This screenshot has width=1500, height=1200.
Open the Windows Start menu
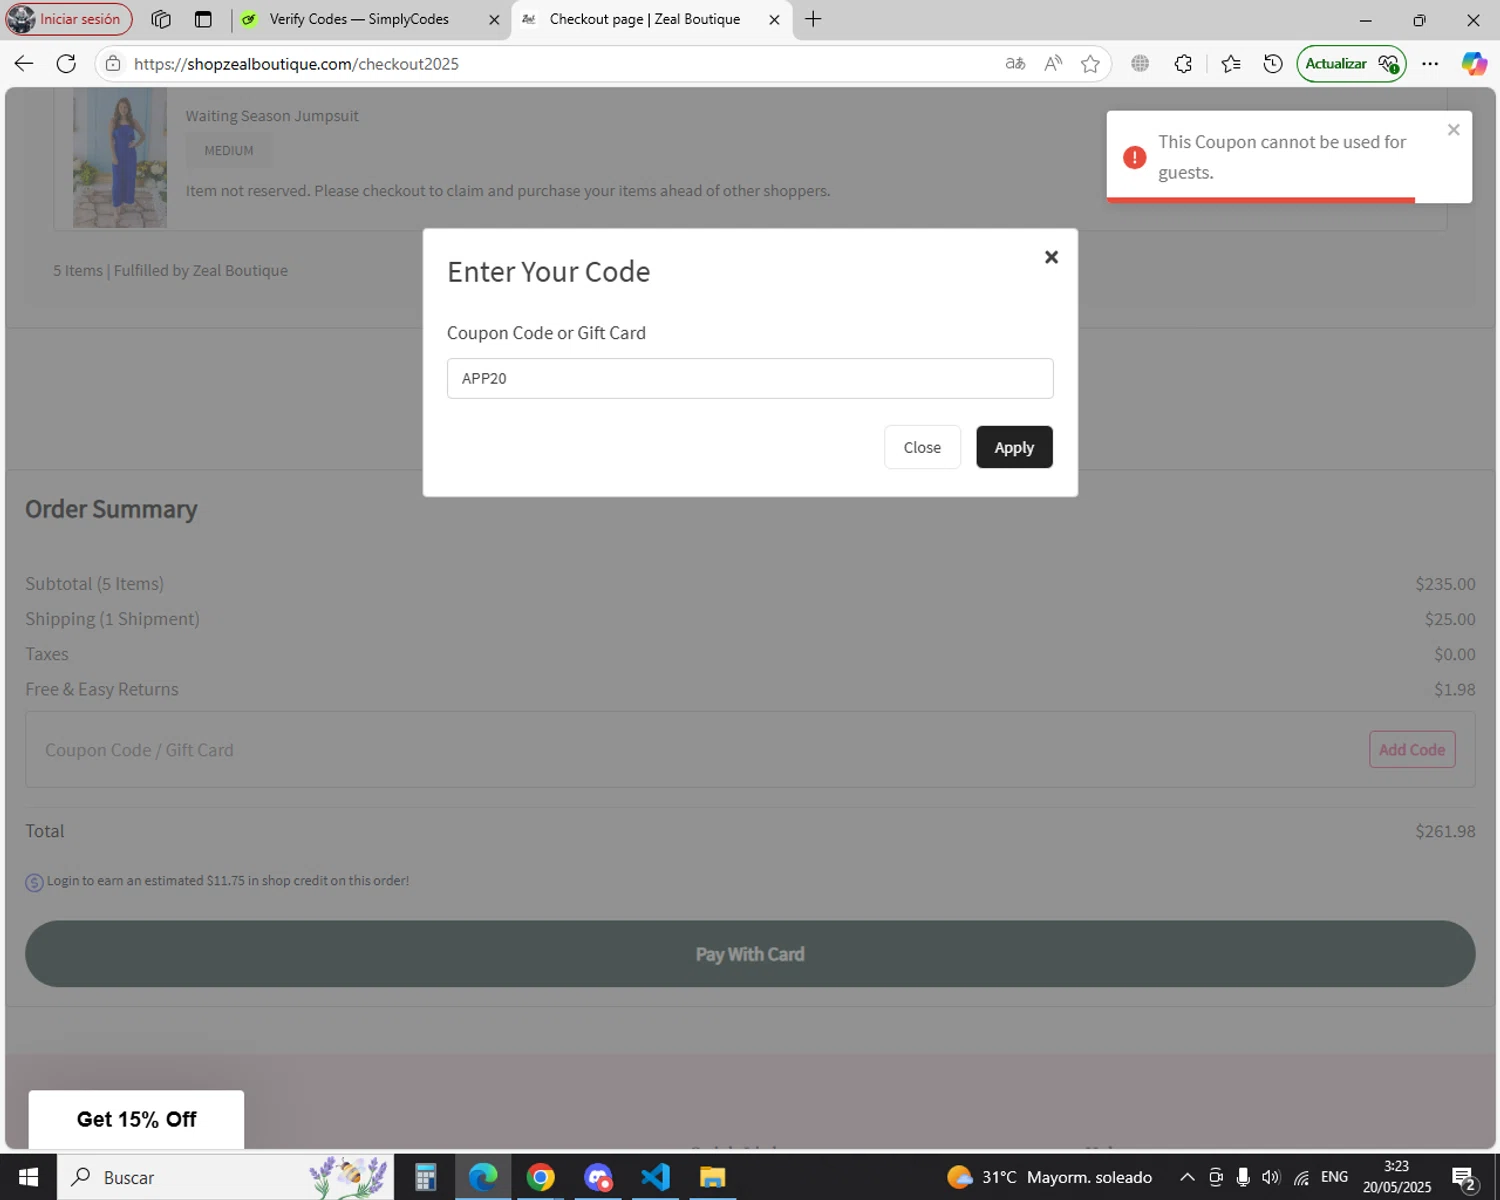click(x=28, y=1177)
